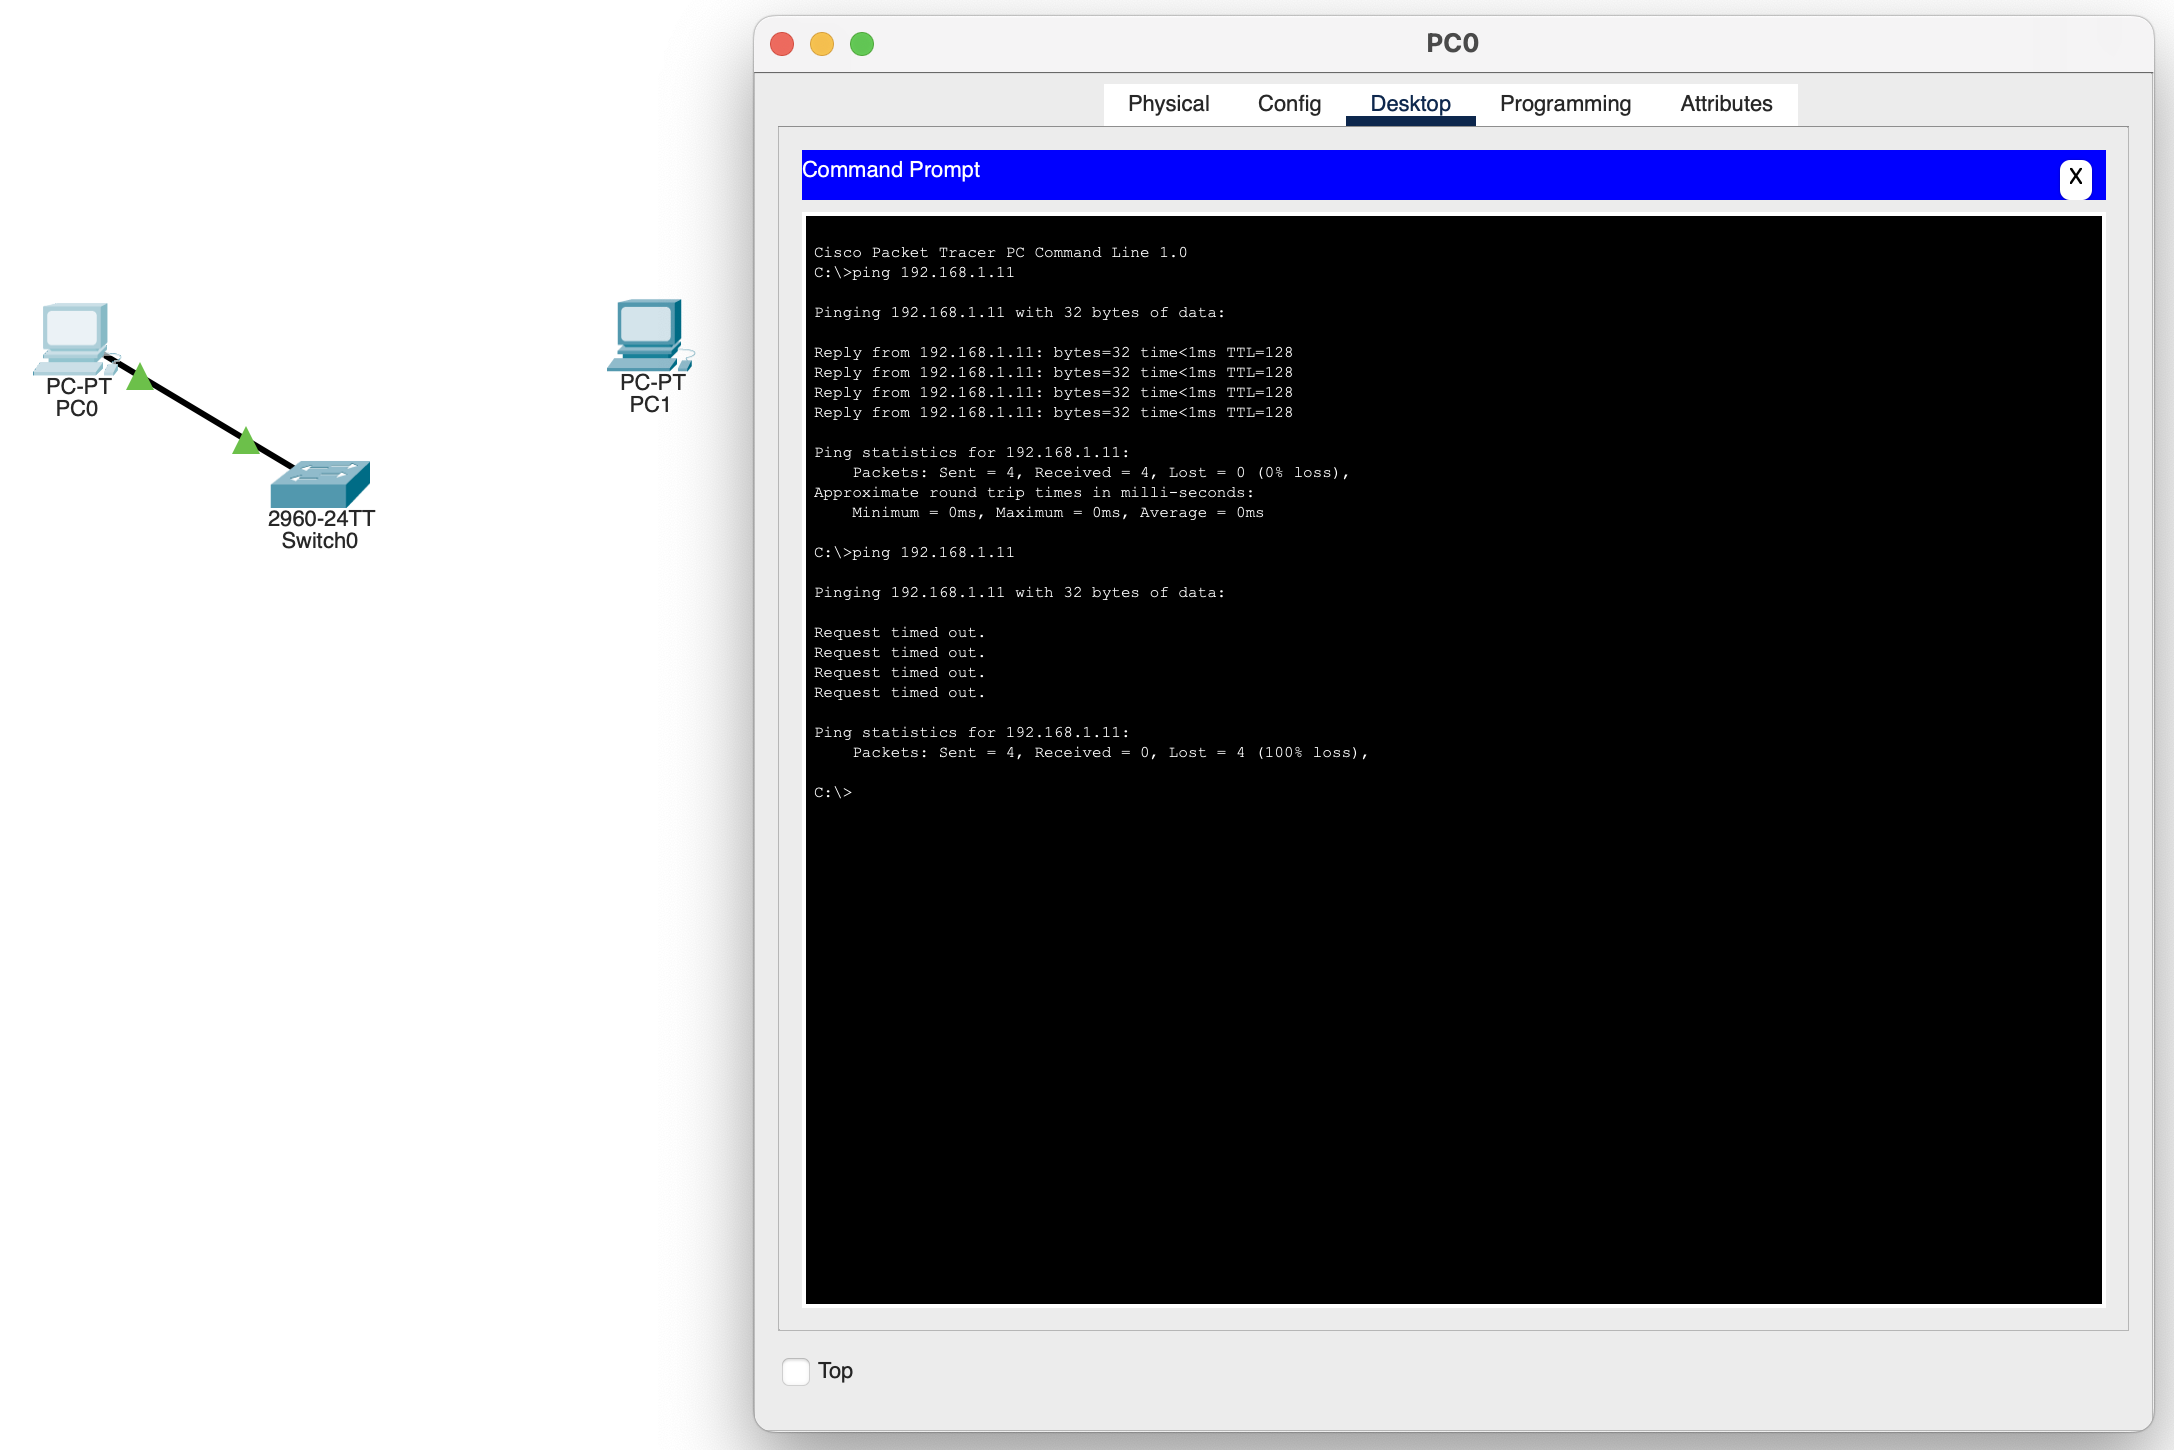Image resolution: width=2174 pixels, height=1450 pixels.
Task: Select the 2960-24TT Switch0 device icon
Action: (320, 484)
